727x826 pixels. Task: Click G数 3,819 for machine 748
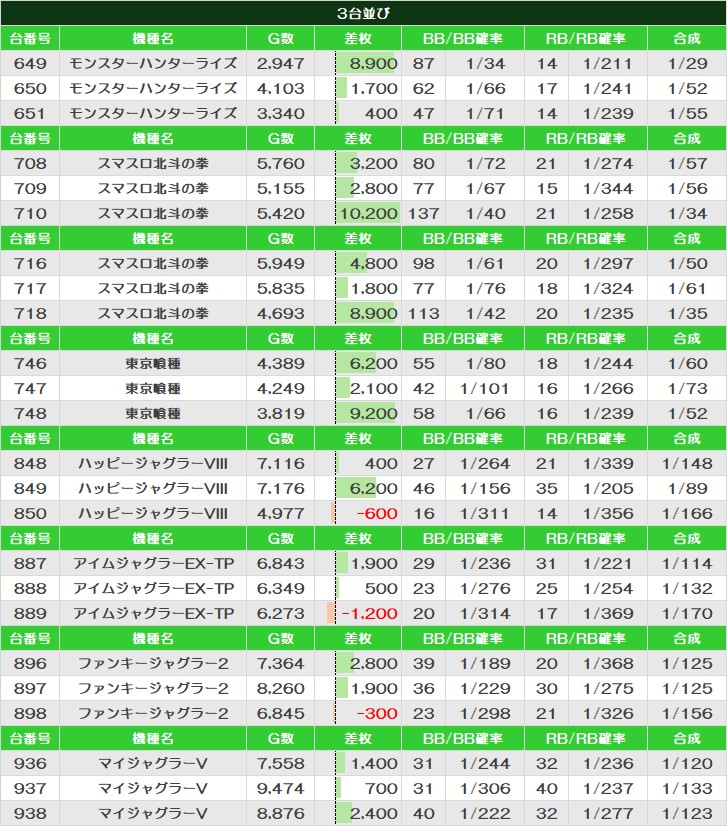[281, 414]
